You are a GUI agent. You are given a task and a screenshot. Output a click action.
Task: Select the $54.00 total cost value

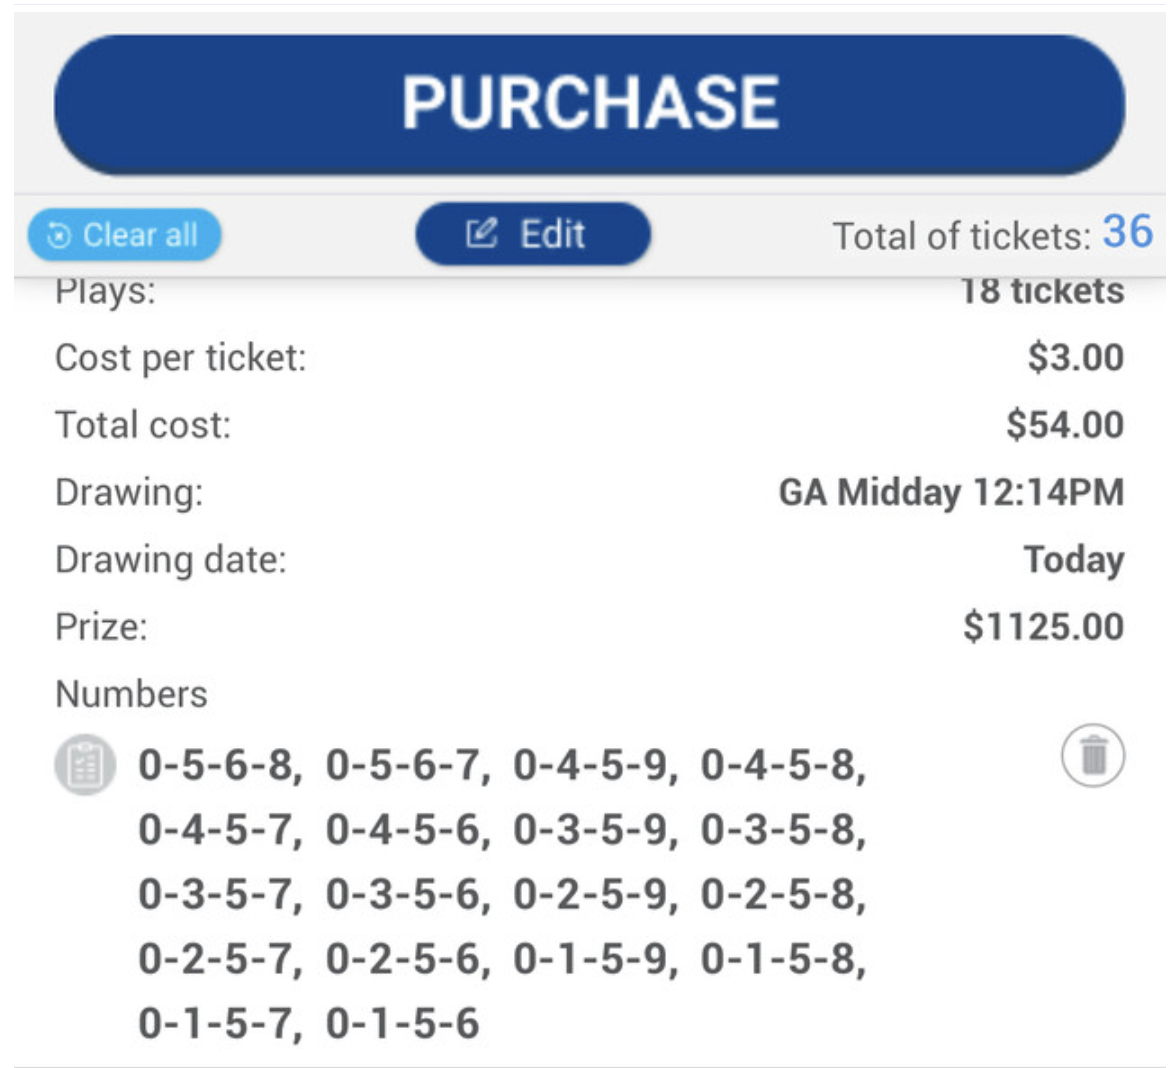click(1065, 424)
